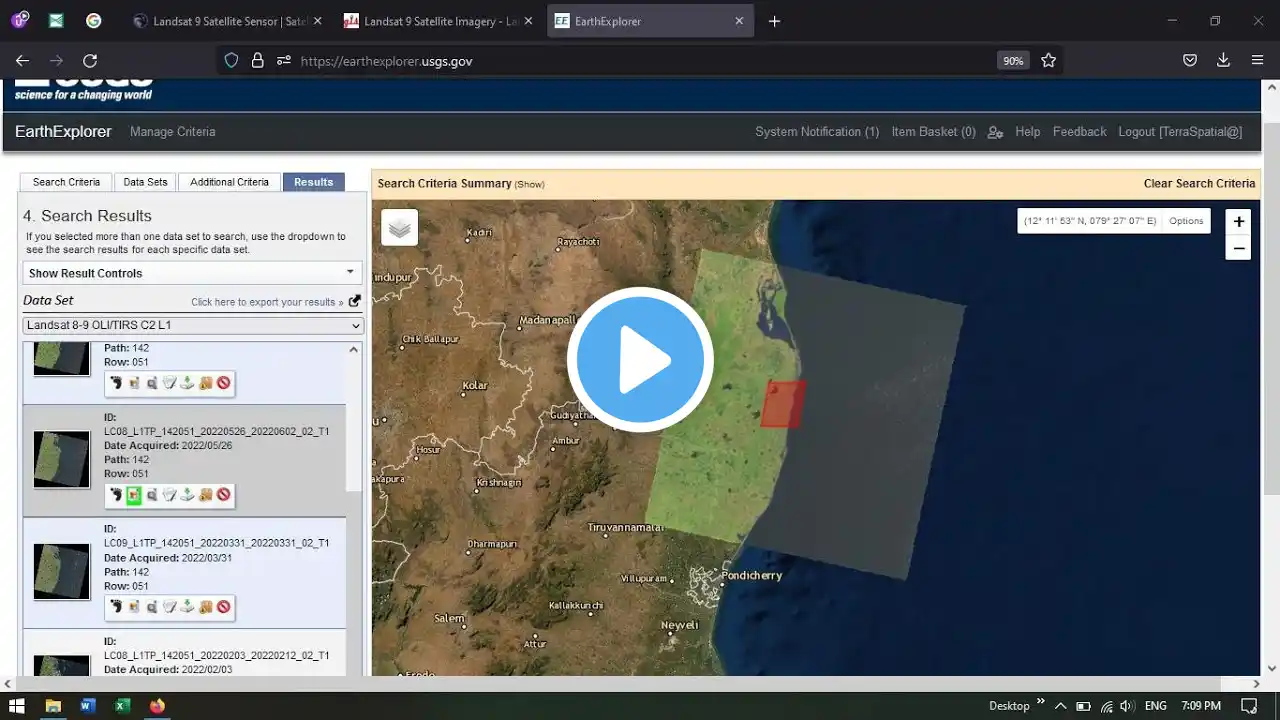
Task: Expand the Show Result Controls dropdown
Action: [x=192, y=273]
